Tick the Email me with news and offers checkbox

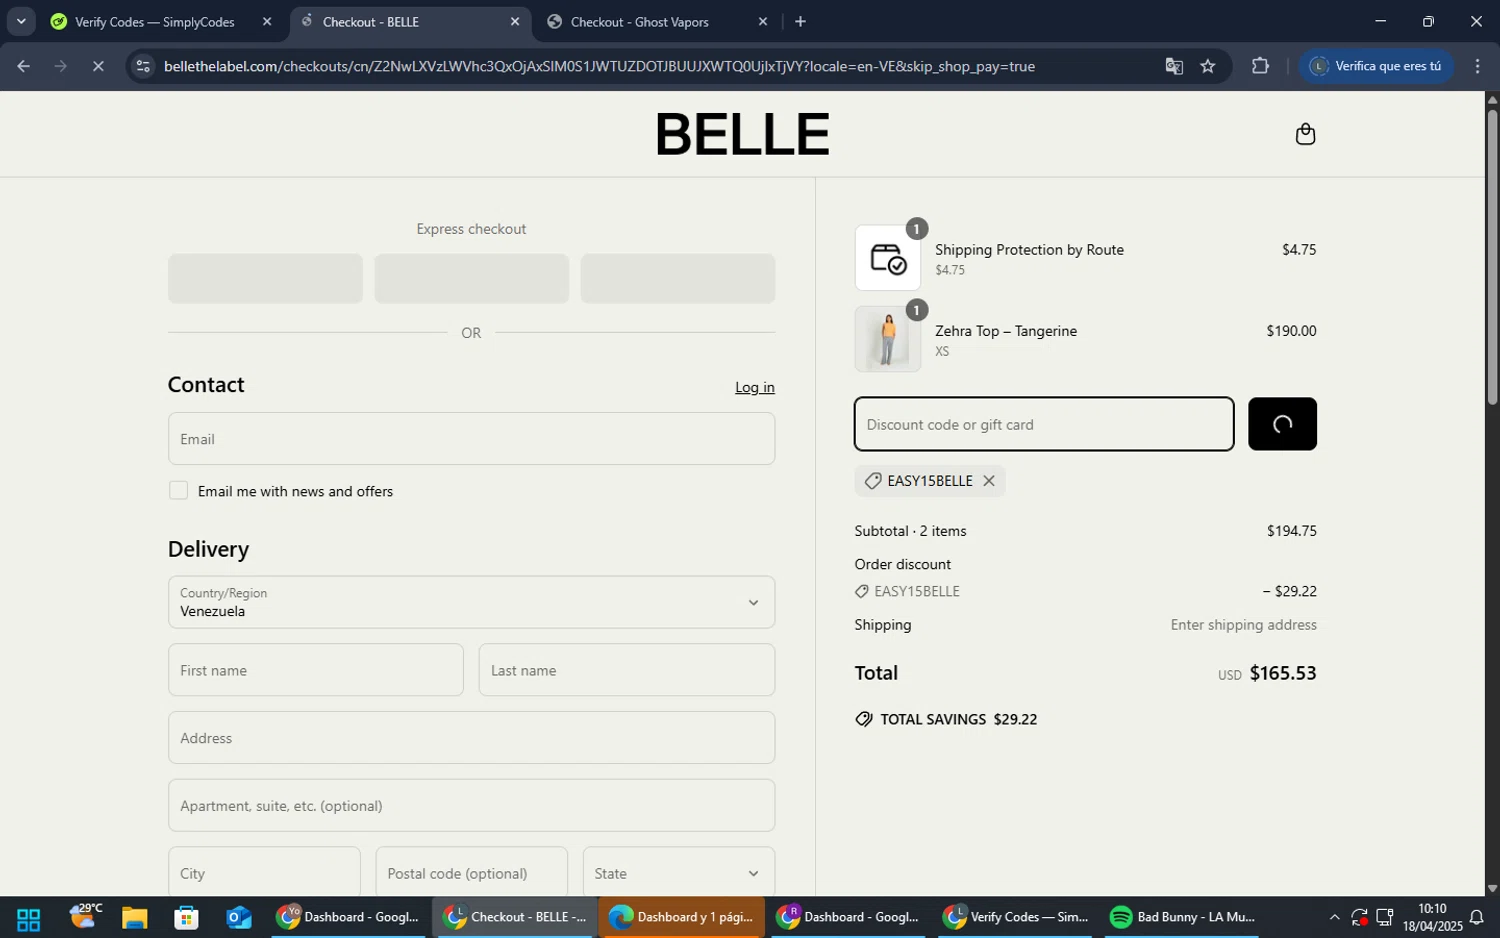coord(178,490)
